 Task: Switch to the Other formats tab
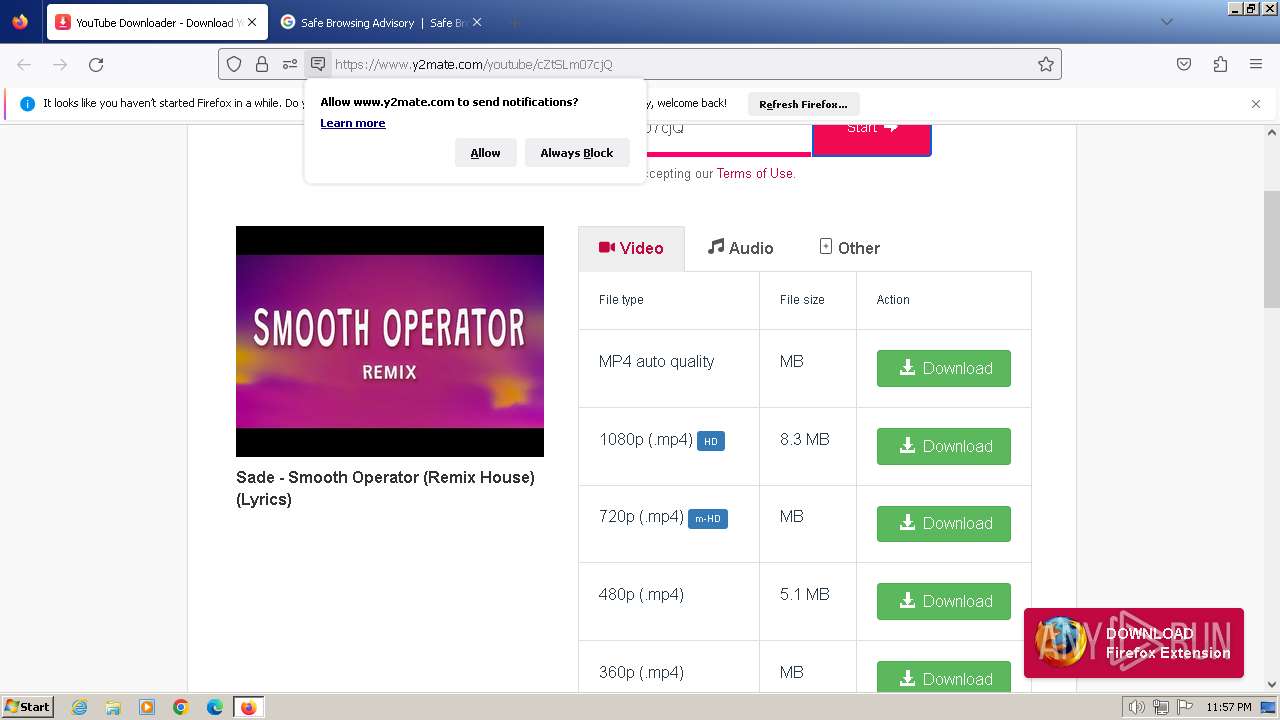[x=849, y=248]
